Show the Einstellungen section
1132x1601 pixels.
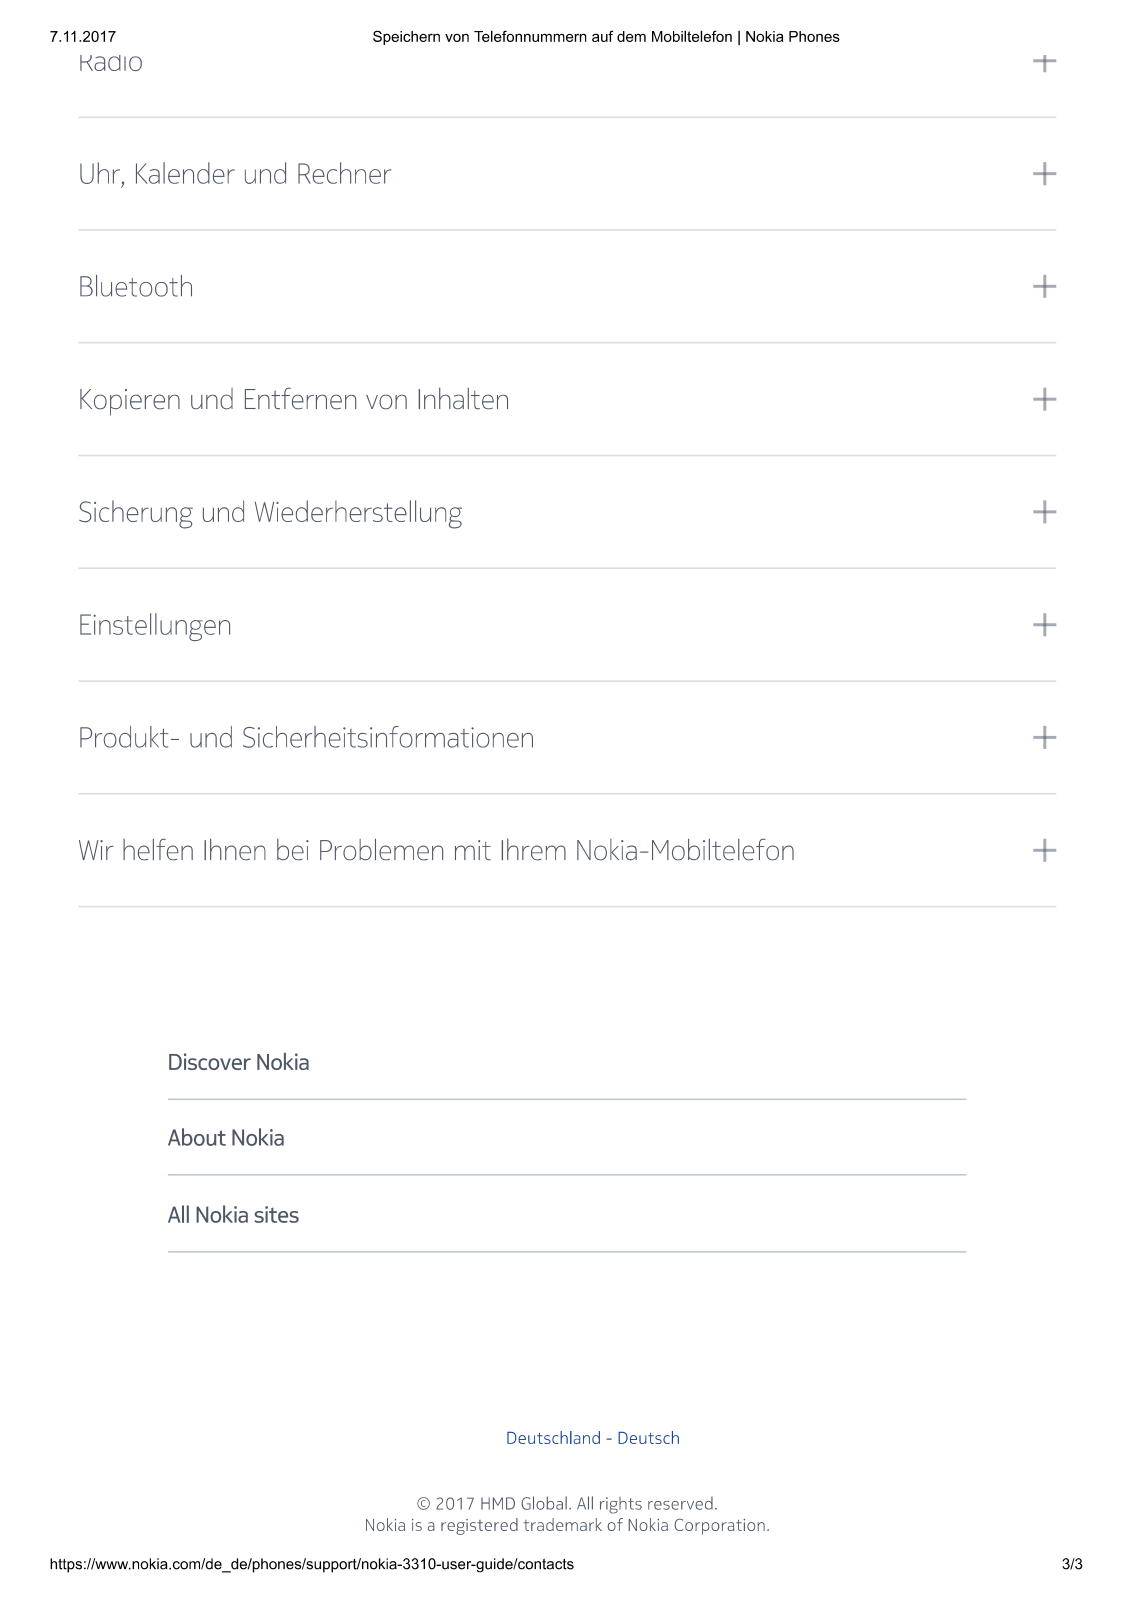[155, 626]
